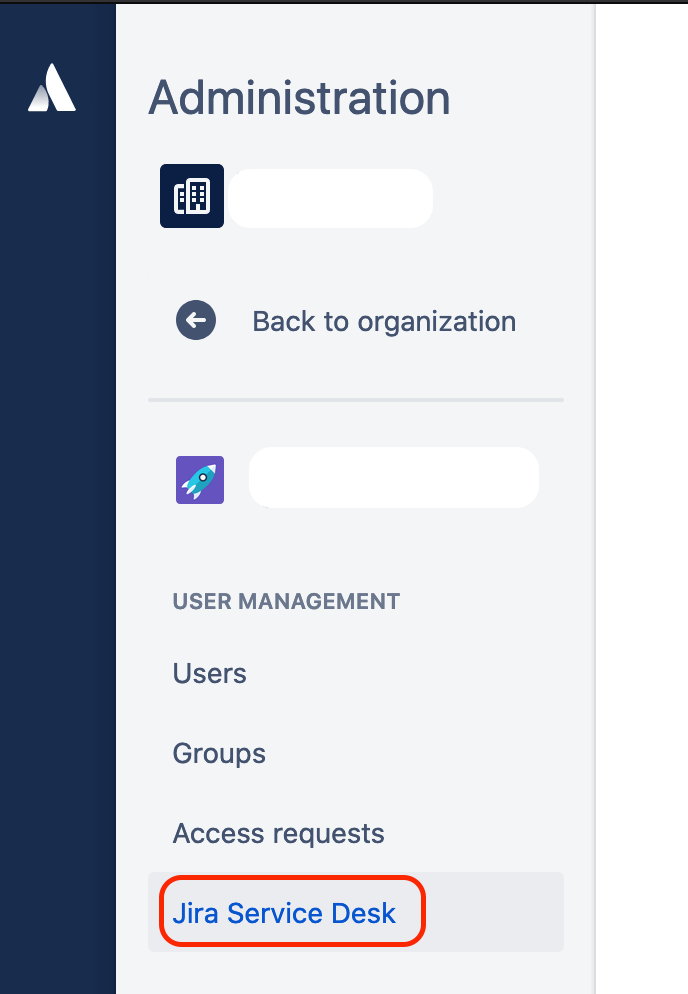The width and height of the screenshot is (688, 994).
Task: Open the Users page
Action: click(209, 673)
